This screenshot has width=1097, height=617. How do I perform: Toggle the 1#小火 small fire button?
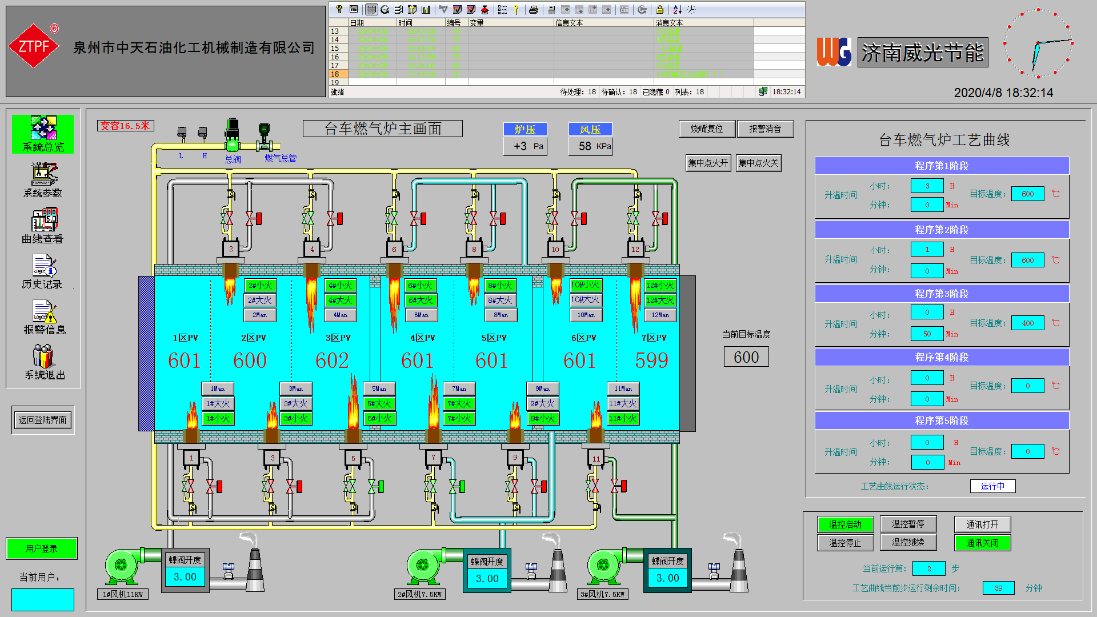click(x=218, y=419)
